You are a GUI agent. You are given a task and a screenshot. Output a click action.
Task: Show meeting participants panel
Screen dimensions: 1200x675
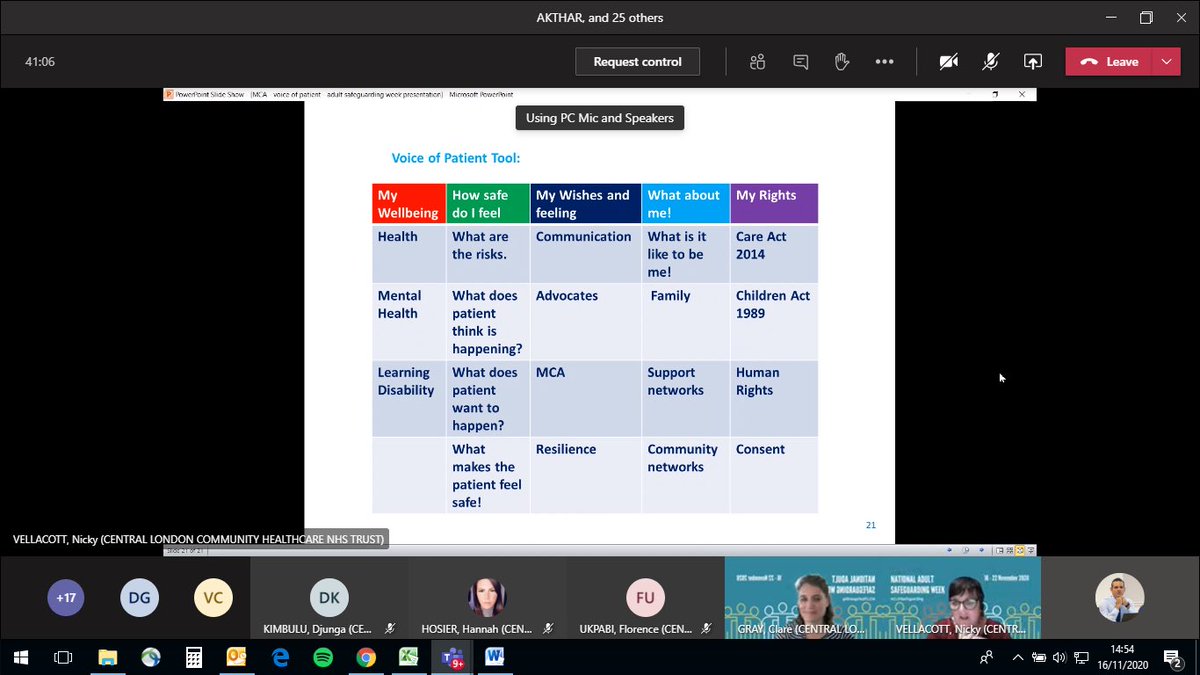758,62
